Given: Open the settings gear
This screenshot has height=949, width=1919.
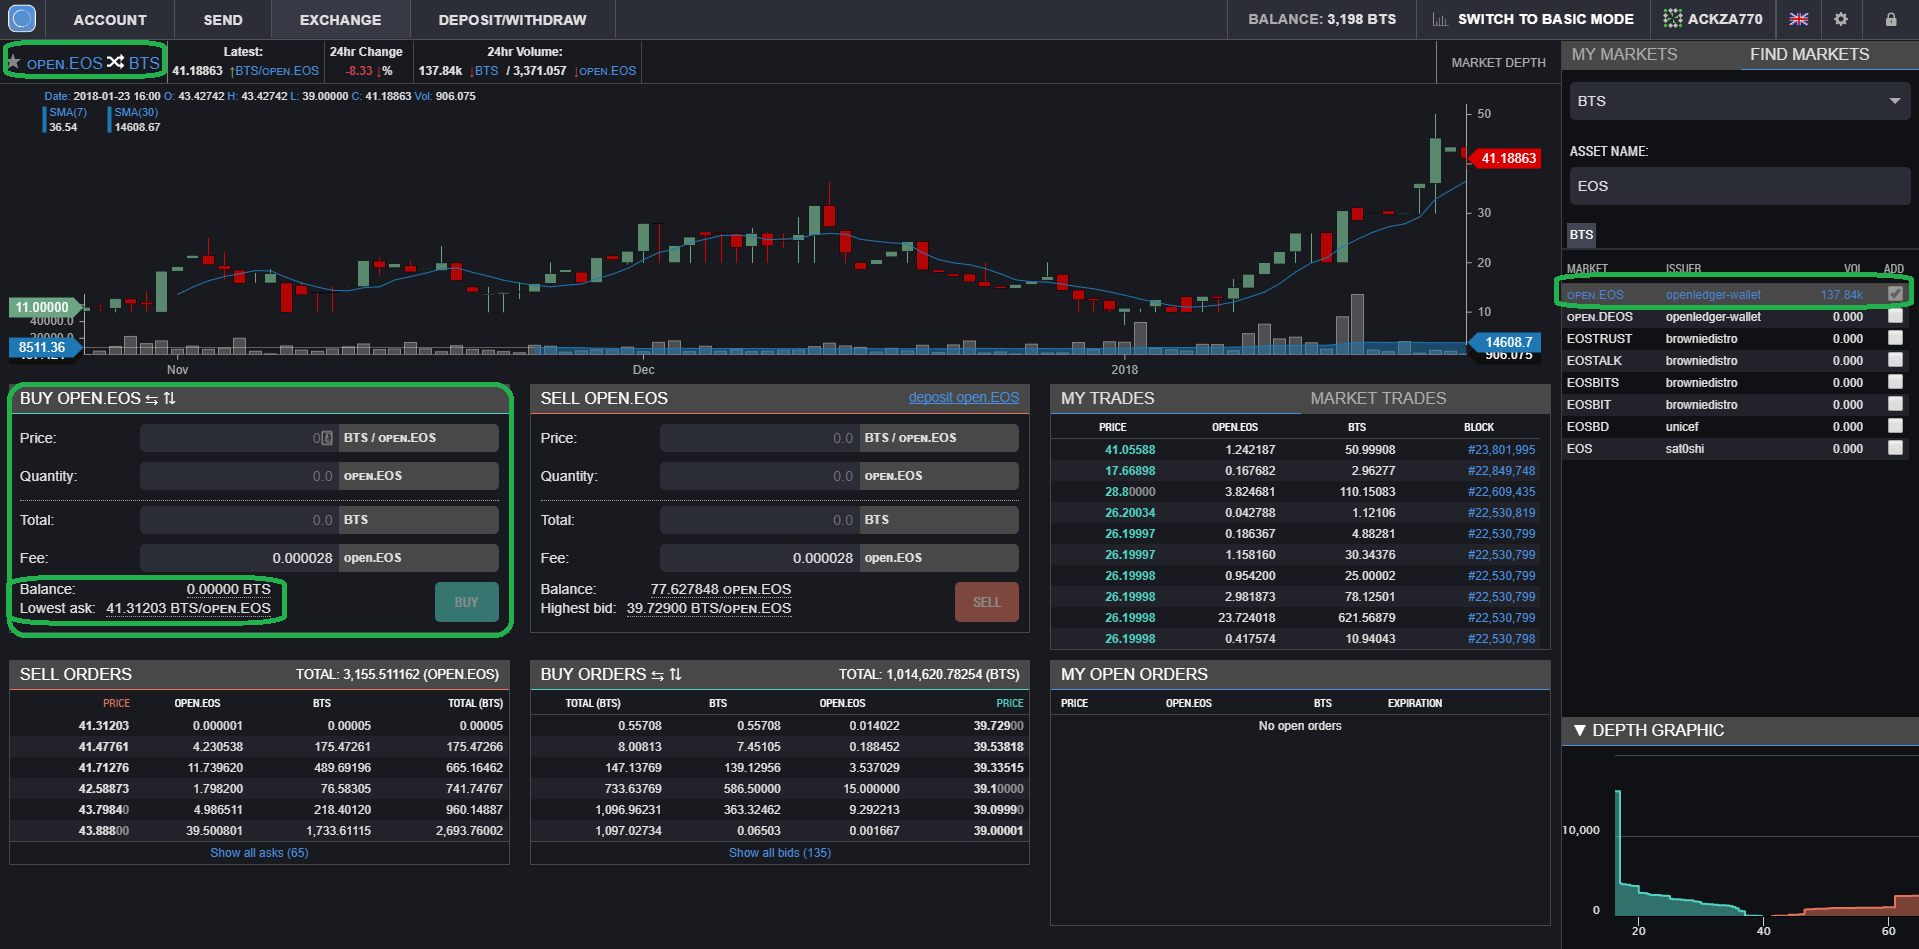Looking at the screenshot, I should point(1841,19).
